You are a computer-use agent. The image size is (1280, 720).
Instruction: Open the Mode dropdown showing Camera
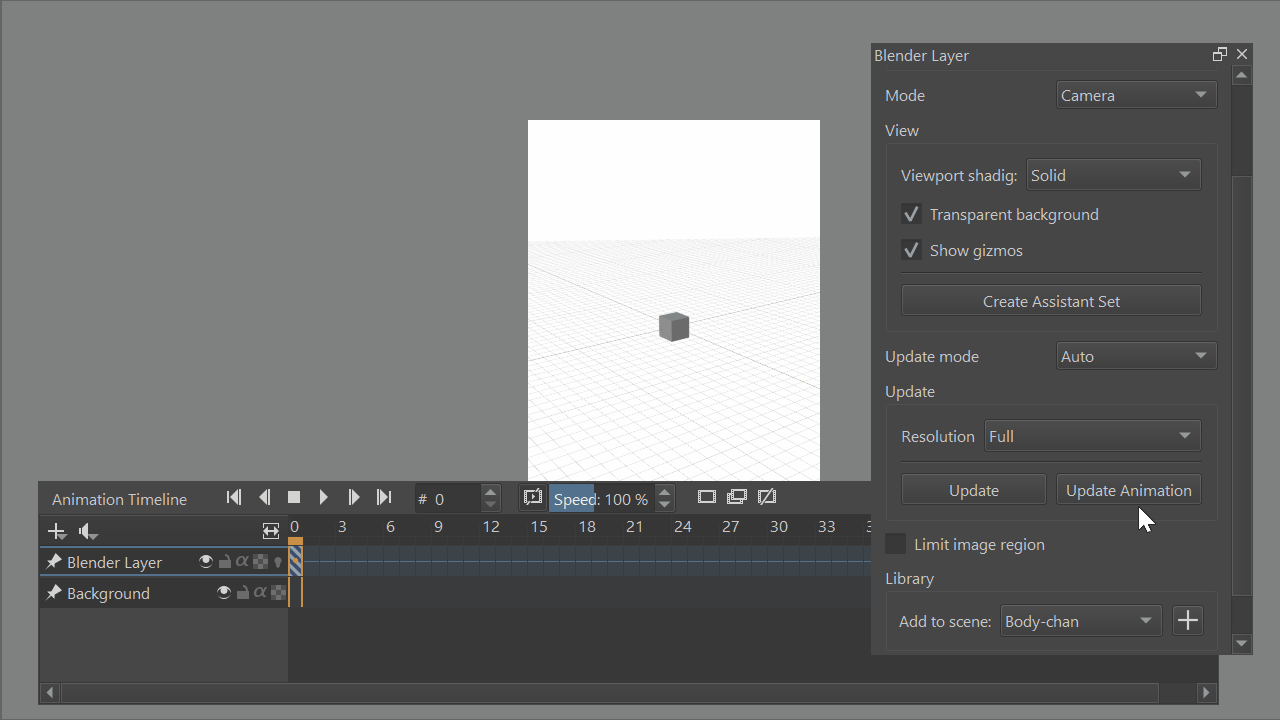[x=1136, y=95]
